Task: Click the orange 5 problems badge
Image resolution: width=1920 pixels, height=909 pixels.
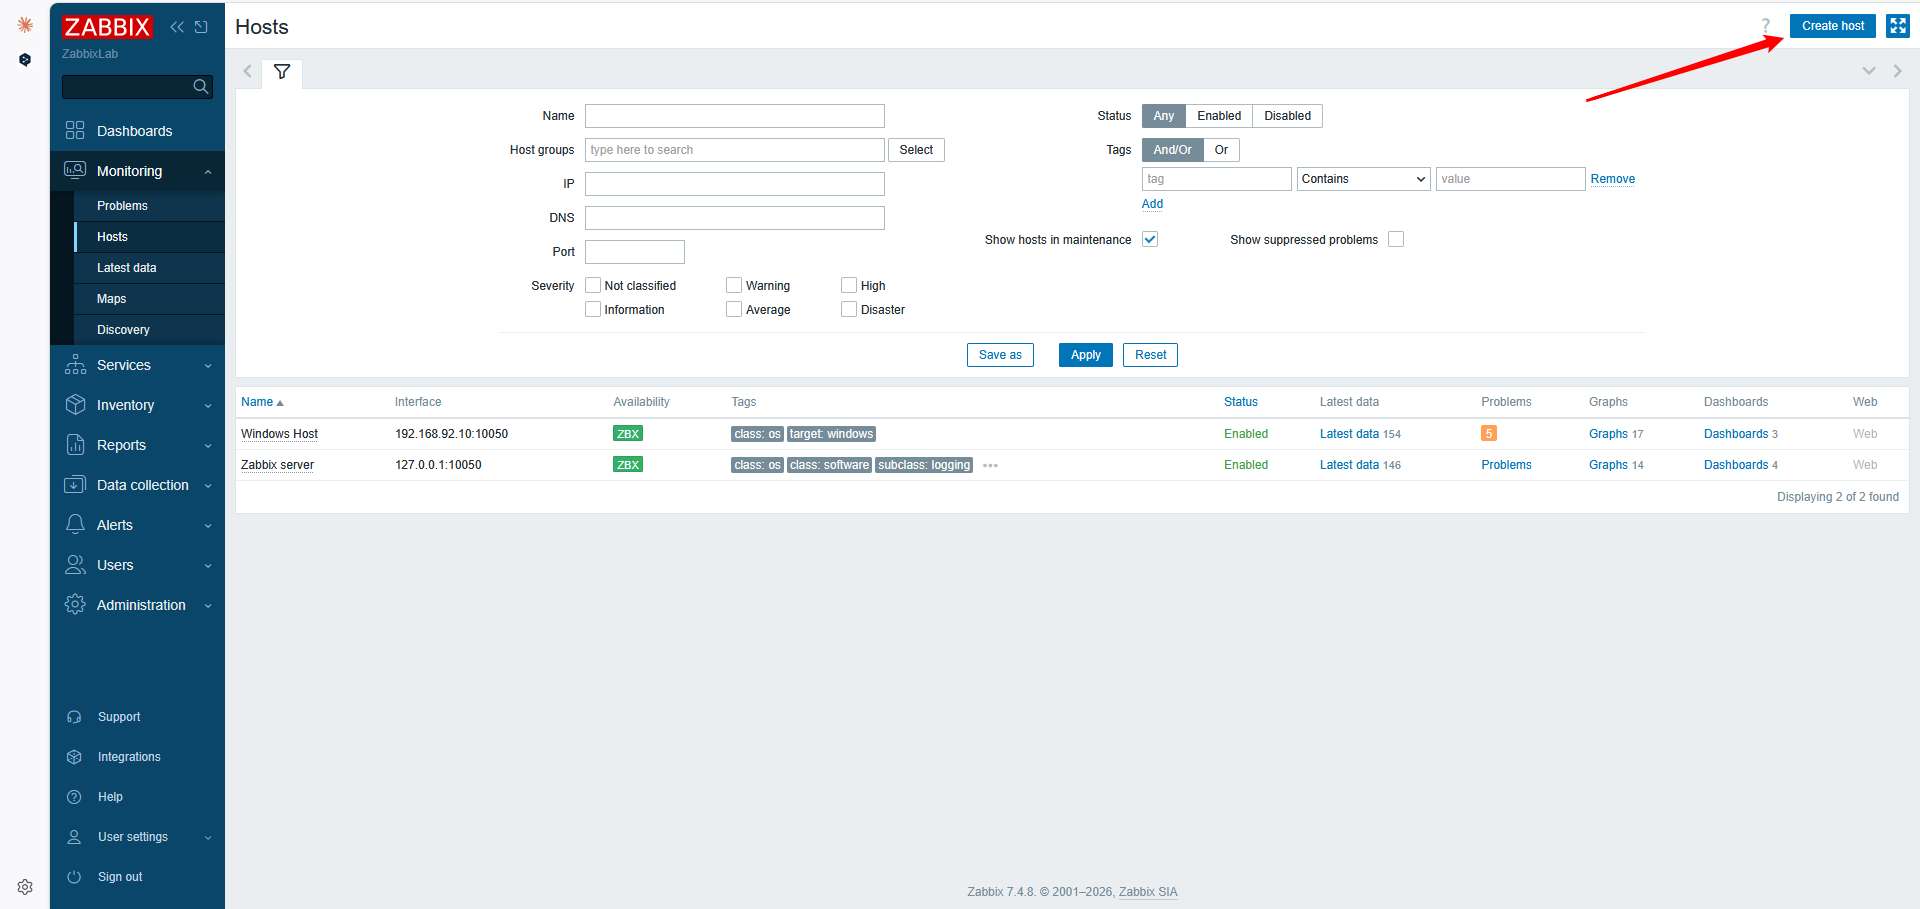Action: point(1488,434)
